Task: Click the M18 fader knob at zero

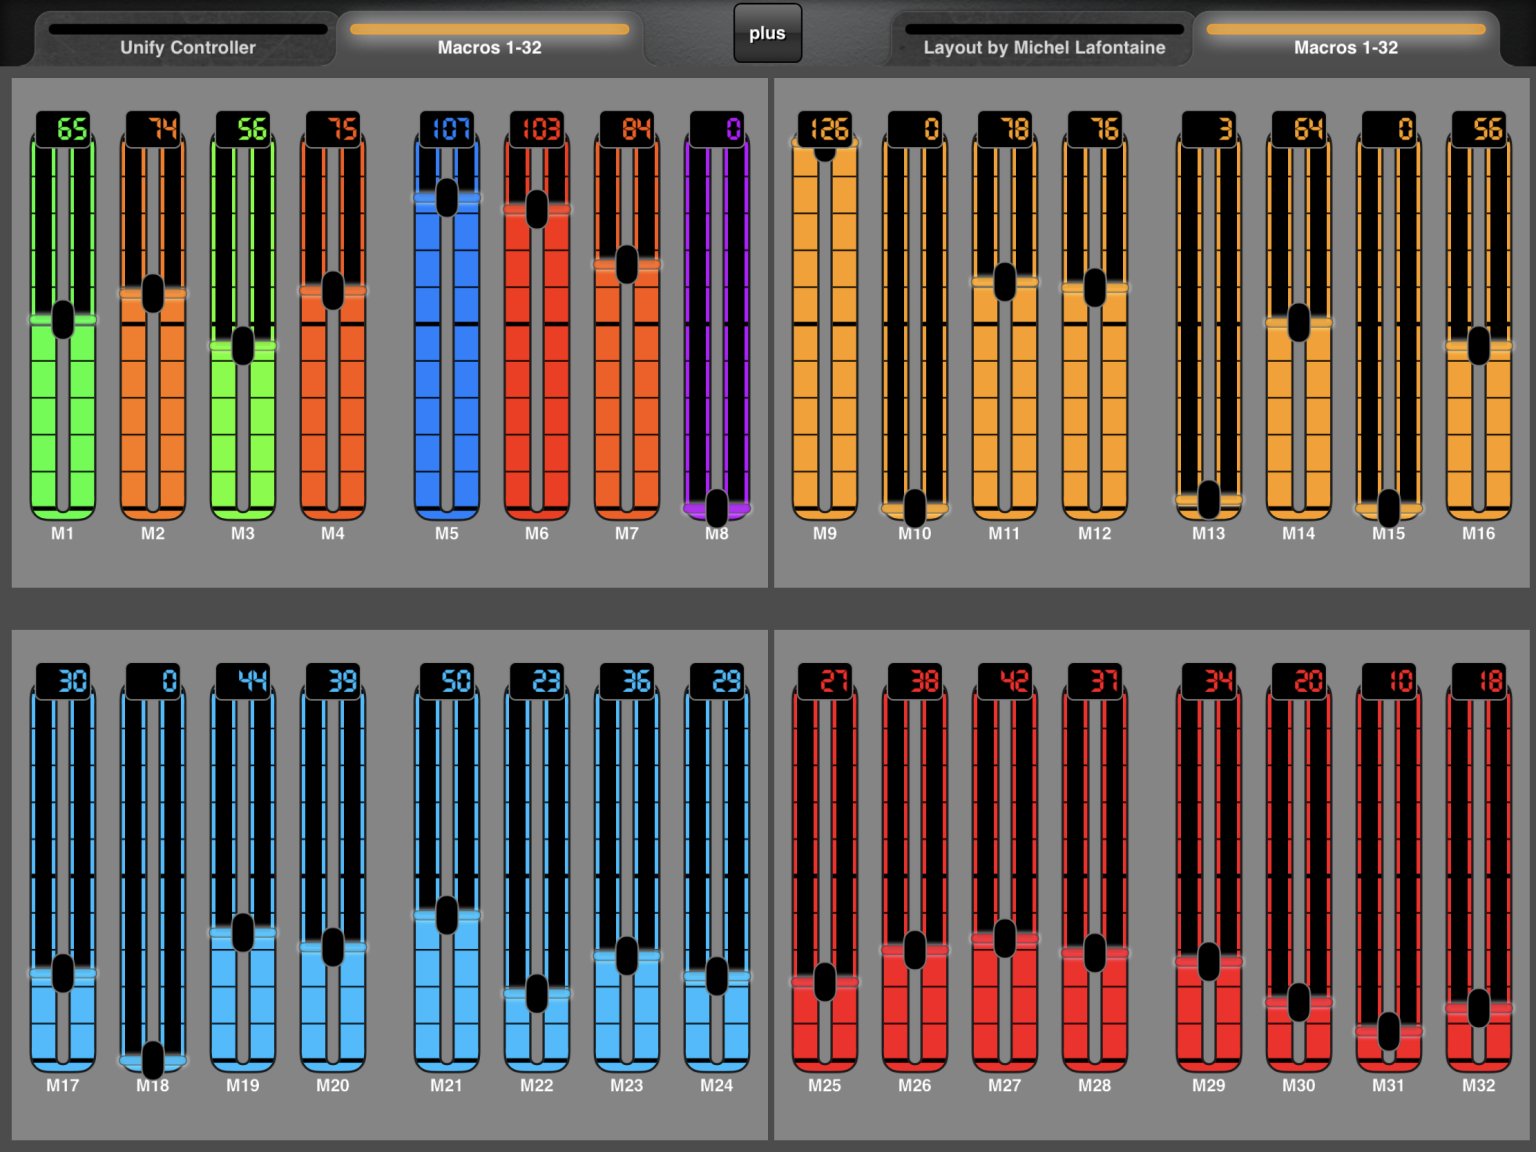Action: pyautogui.click(x=153, y=1060)
